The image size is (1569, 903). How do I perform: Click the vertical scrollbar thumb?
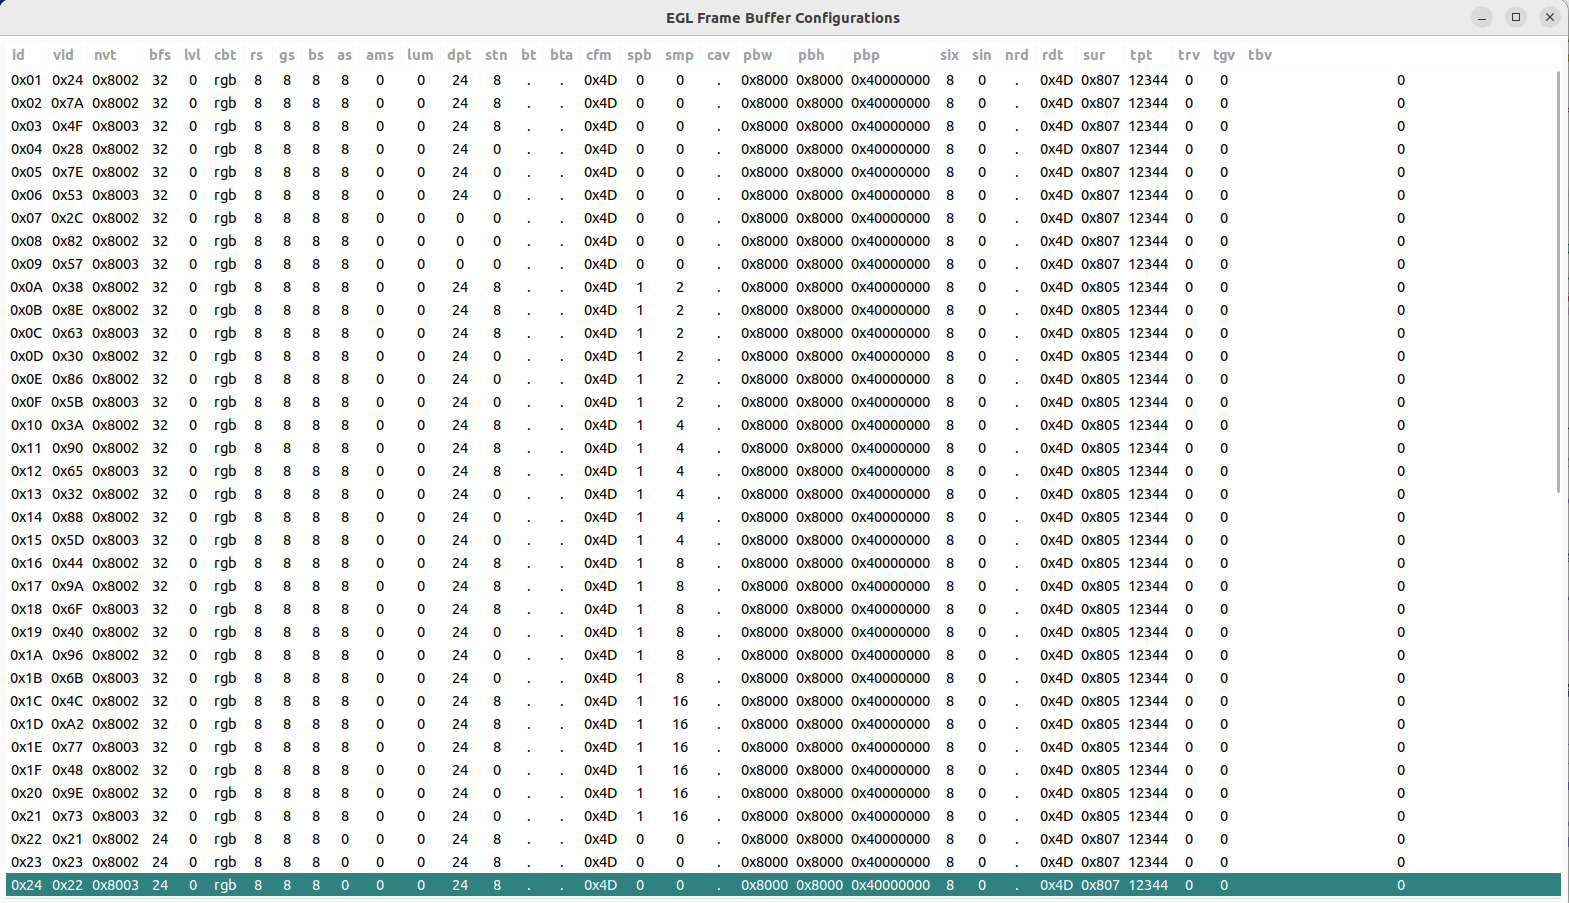(x=1558, y=281)
